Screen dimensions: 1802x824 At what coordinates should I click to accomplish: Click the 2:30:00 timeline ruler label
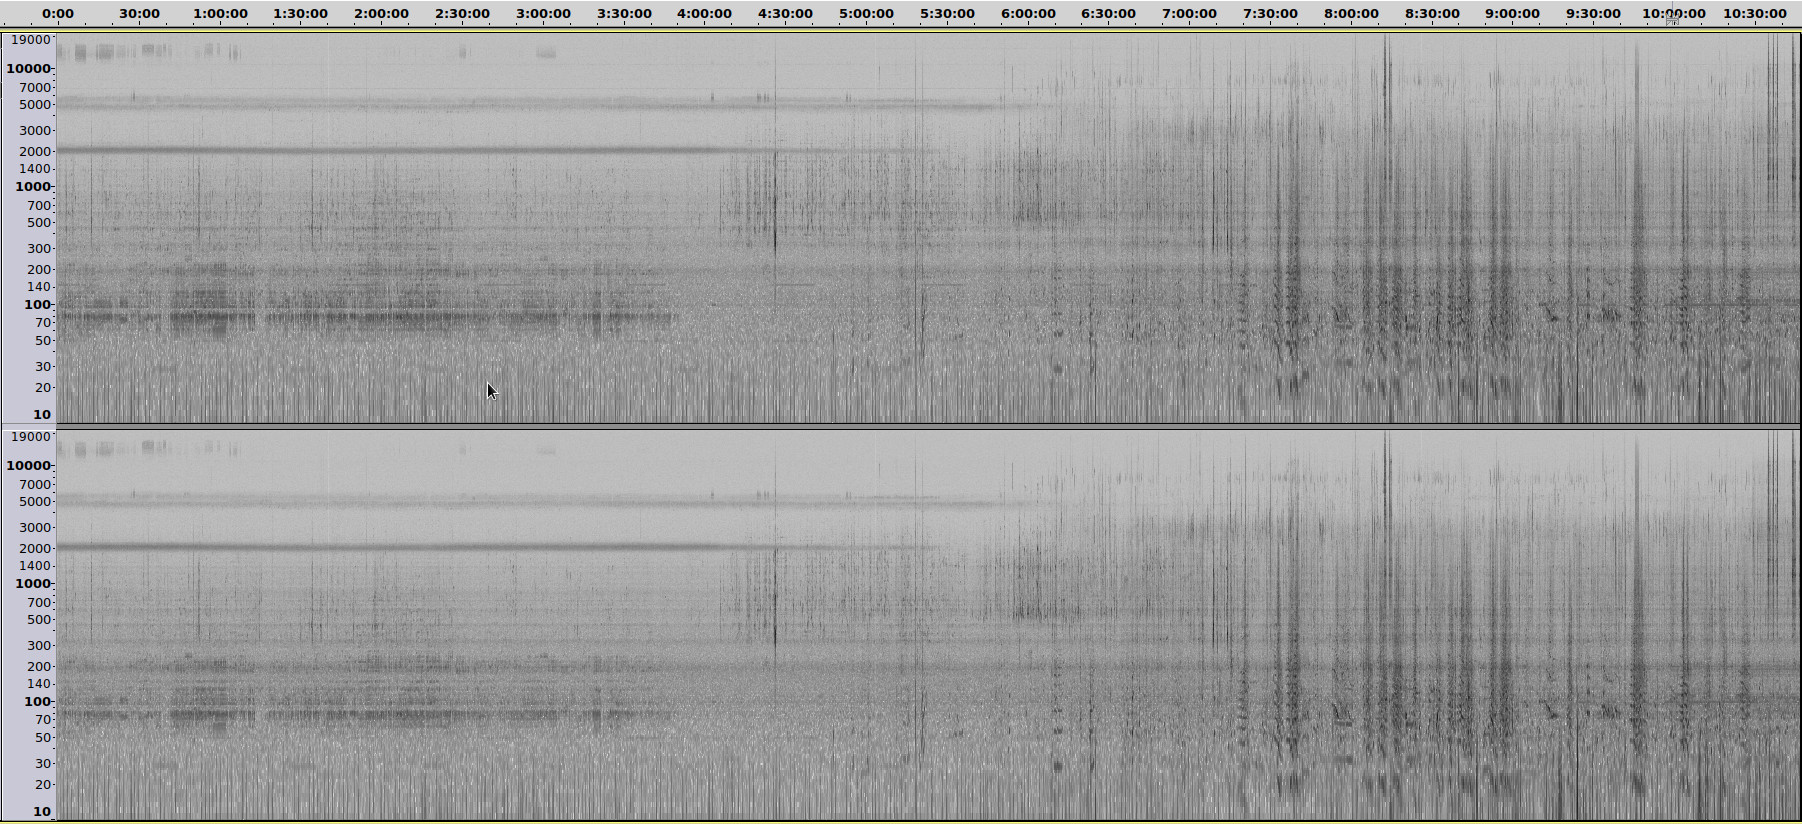tap(462, 14)
